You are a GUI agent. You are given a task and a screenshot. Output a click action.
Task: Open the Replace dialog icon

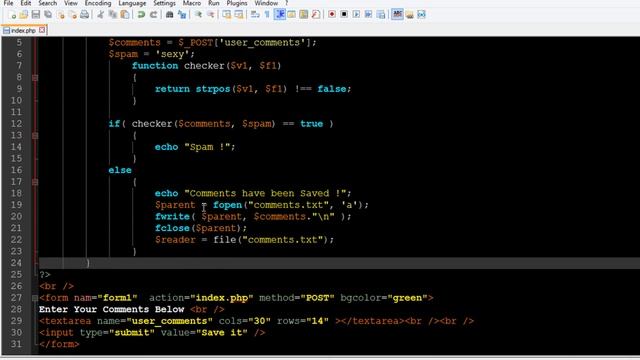click(182, 15)
